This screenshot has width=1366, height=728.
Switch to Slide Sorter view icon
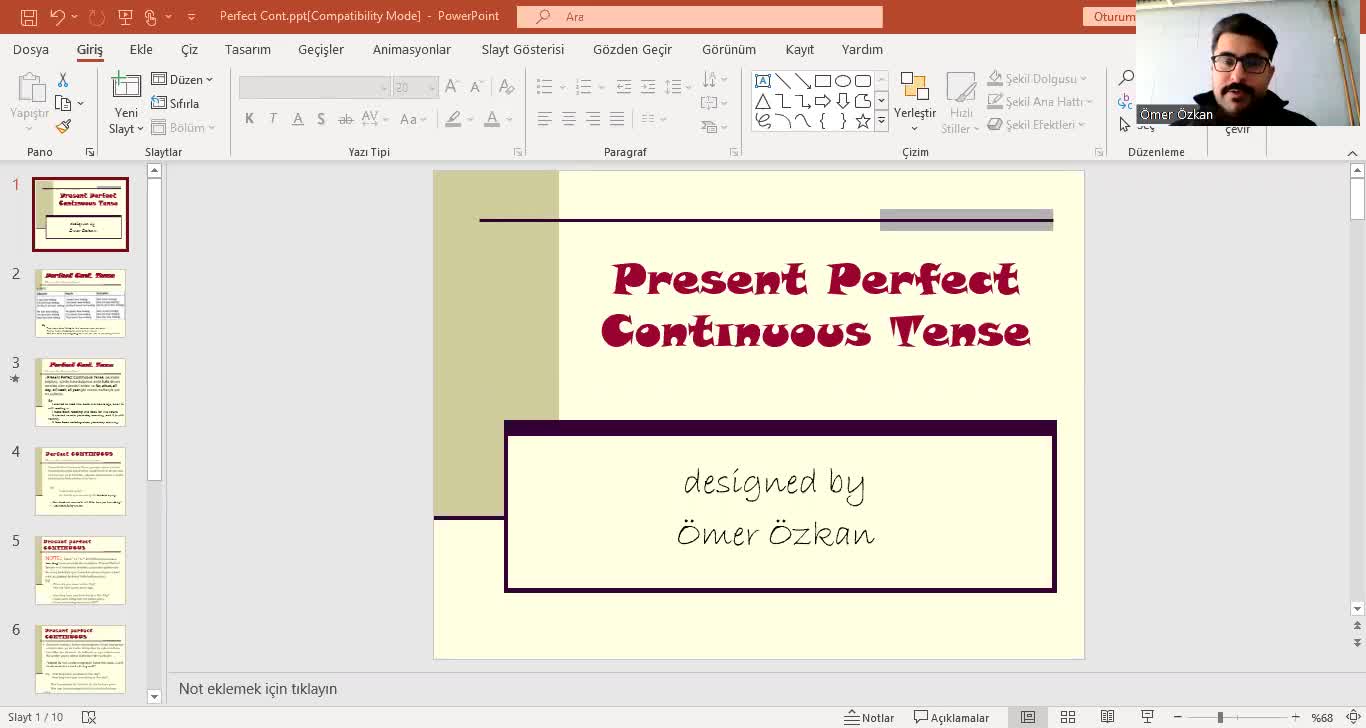(1068, 717)
